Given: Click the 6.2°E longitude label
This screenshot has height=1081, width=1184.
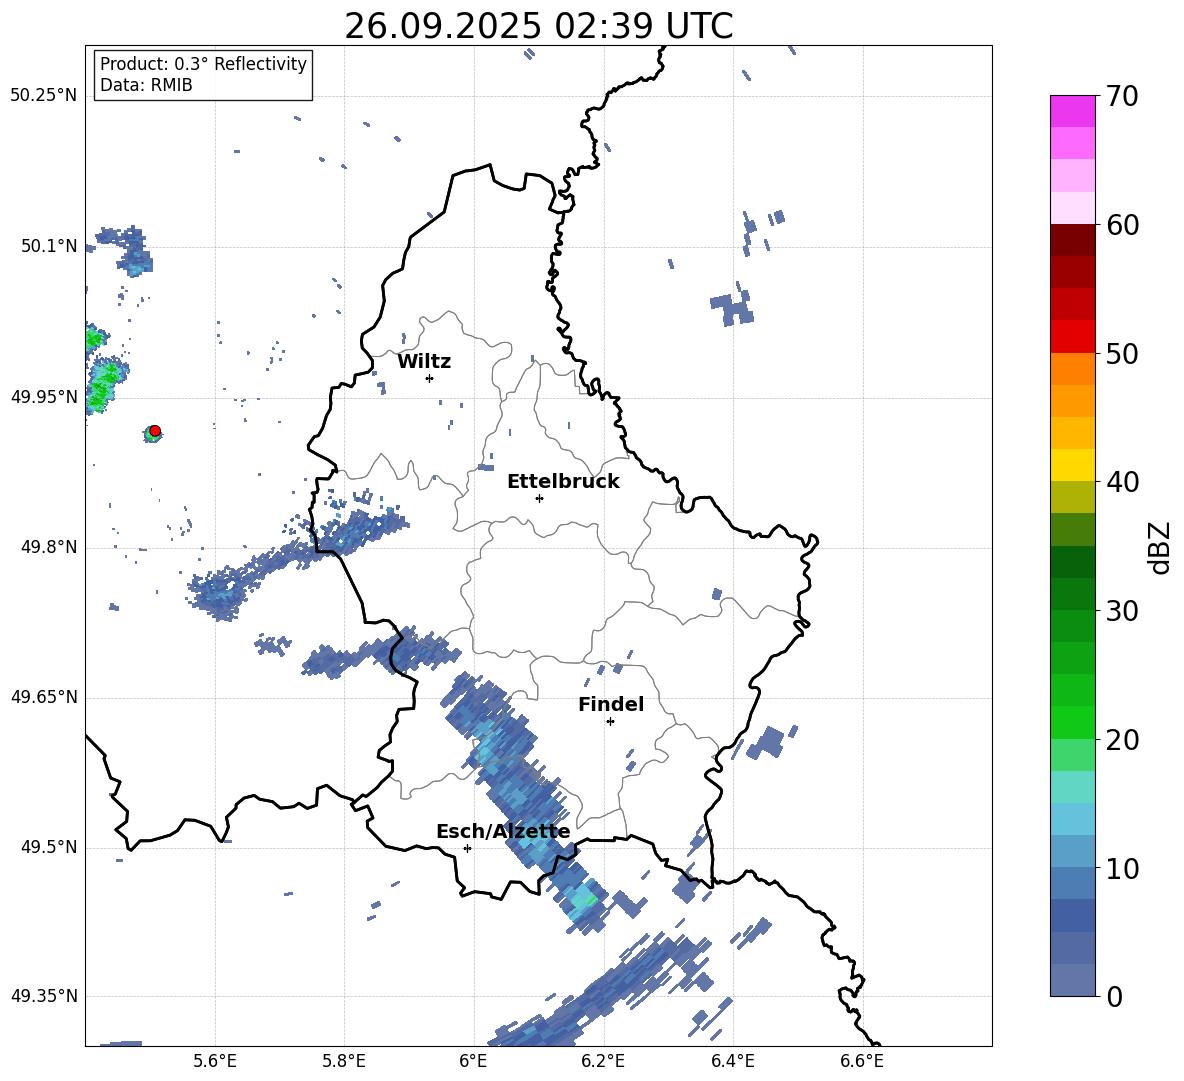Looking at the screenshot, I should [603, 1061].
